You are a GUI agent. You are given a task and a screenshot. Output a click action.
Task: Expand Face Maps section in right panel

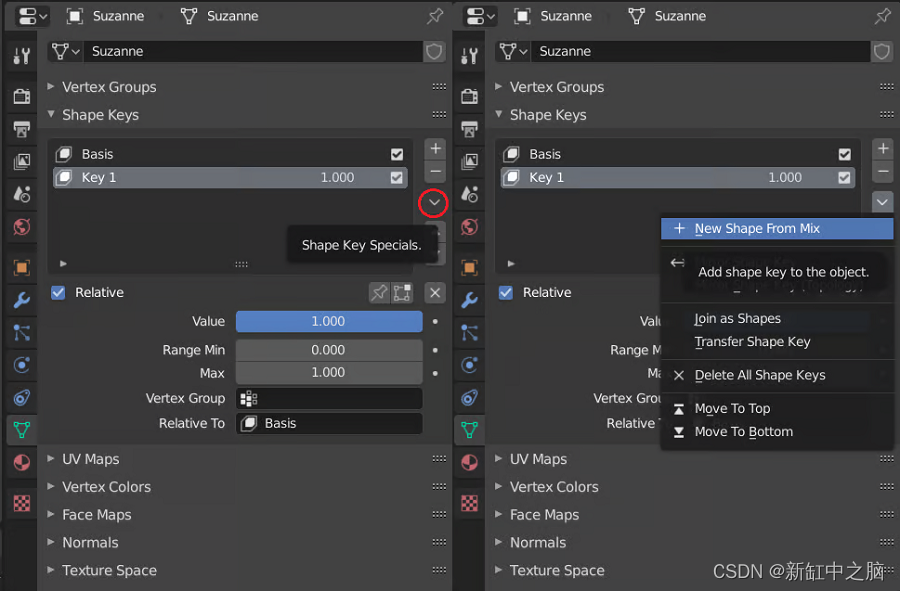click(544, 515)
